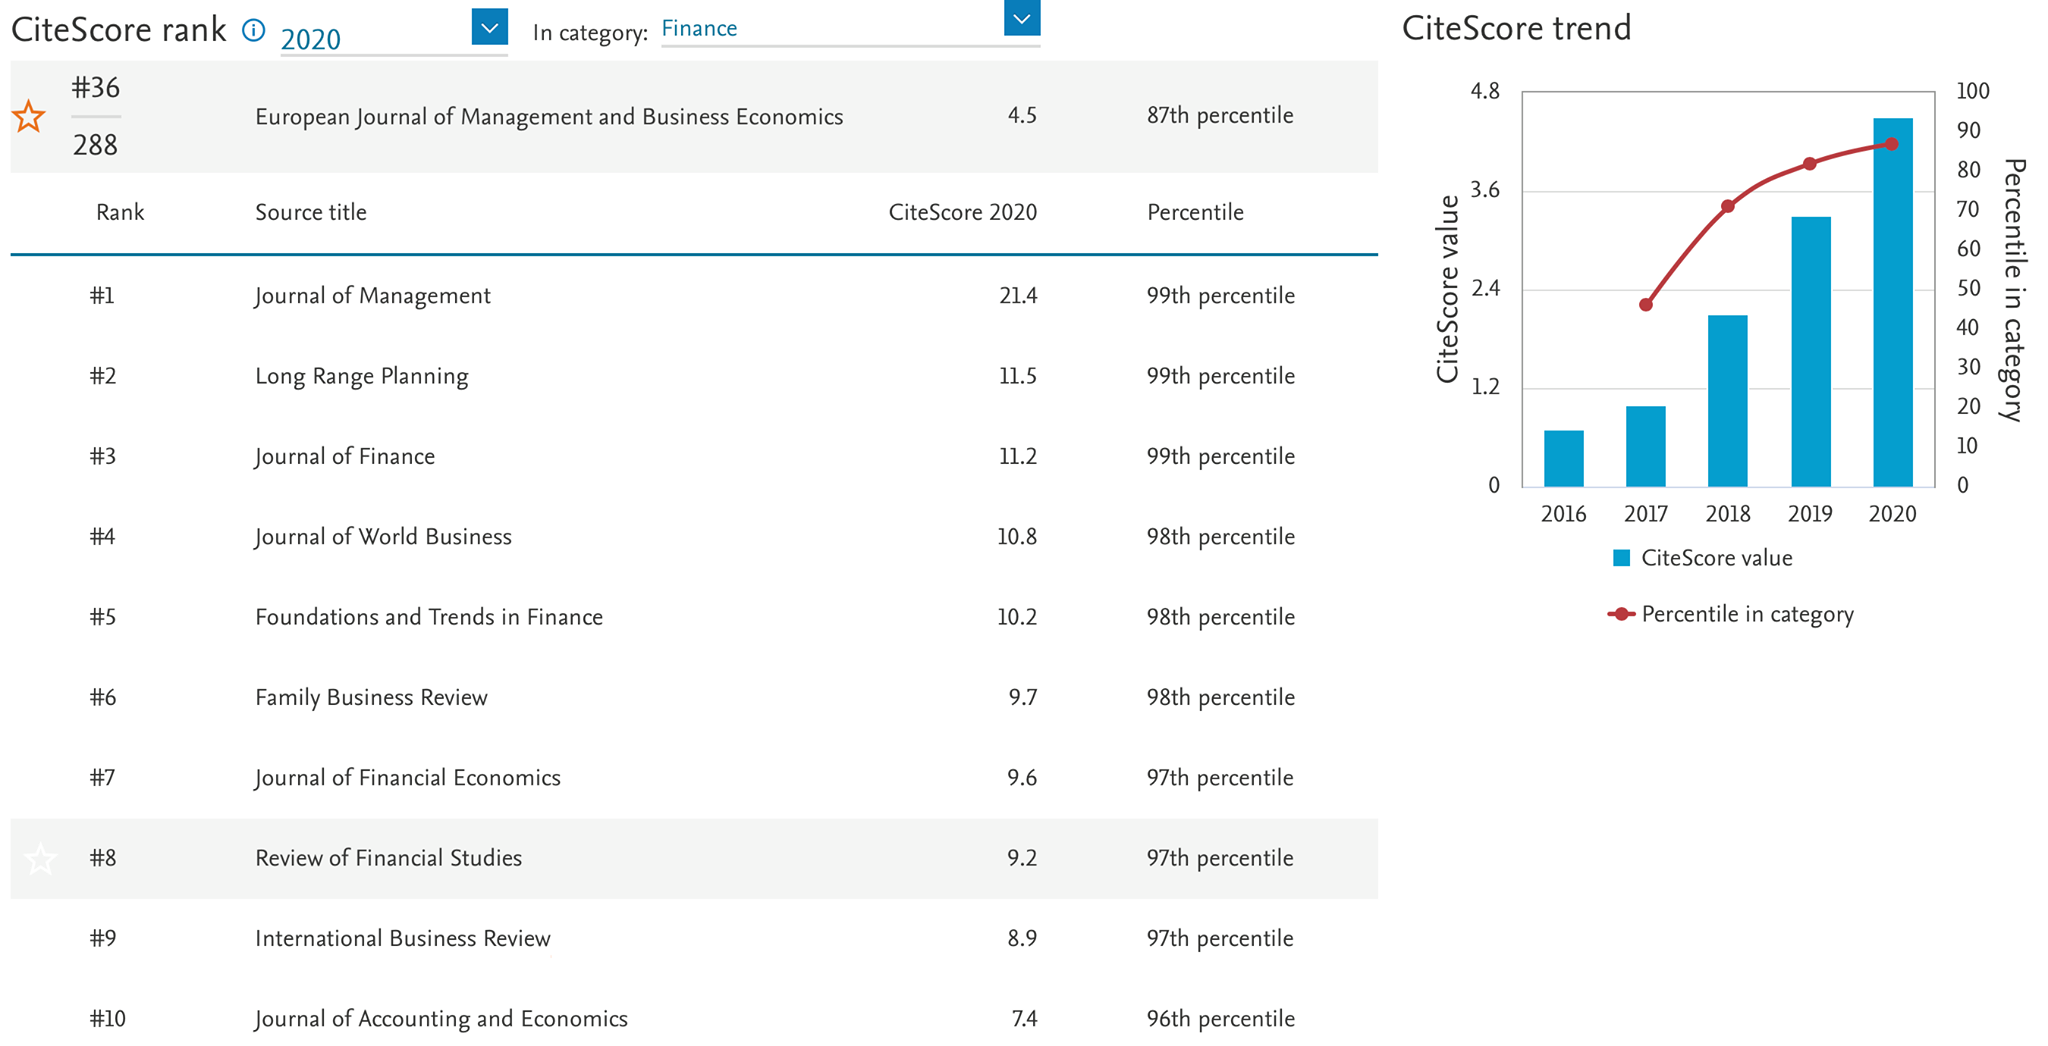The width and height of the screenshot is (2048, 1046).
Task: Click the Journal of Finance title
Action: click(345, 457)
